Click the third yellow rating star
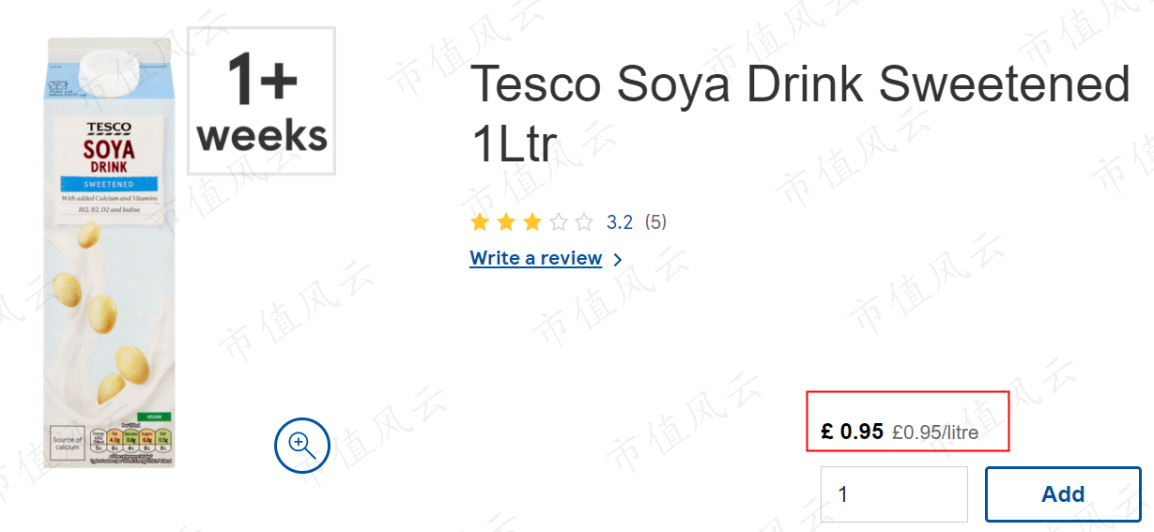1154x532 pixels. [531, 221]
